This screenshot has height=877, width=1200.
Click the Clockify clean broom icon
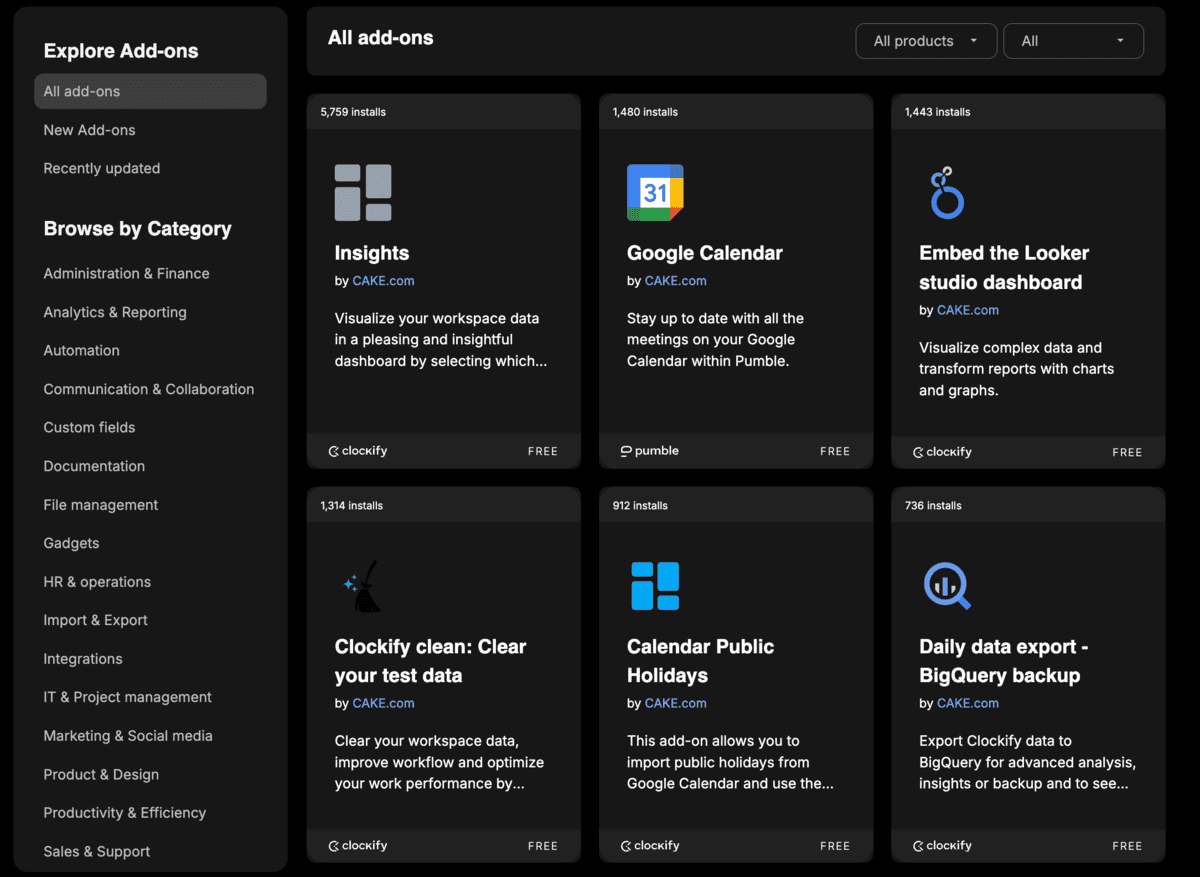[363, 586]
